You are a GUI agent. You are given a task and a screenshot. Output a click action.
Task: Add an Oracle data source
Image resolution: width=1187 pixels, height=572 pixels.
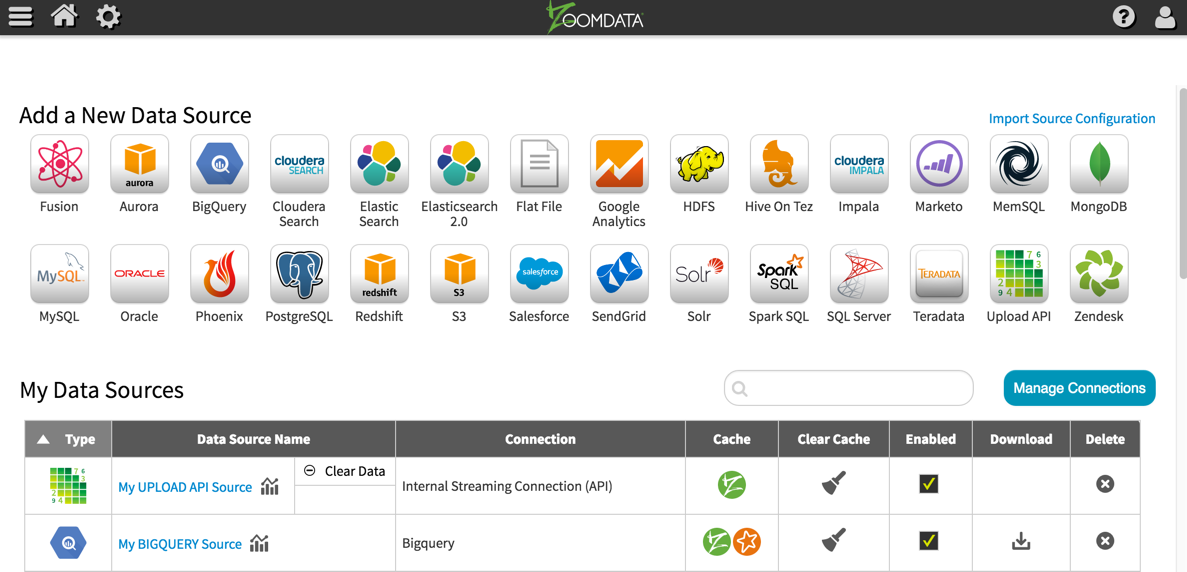pyautogui.click(x=139, y=273)
